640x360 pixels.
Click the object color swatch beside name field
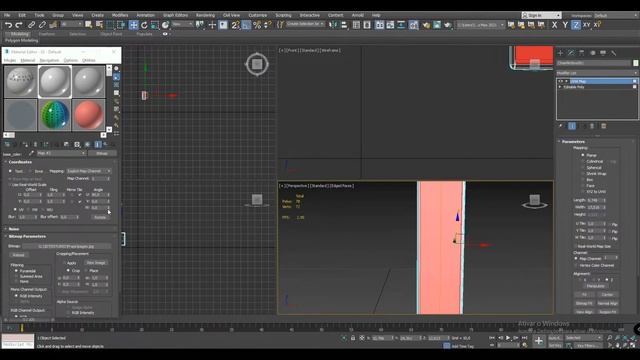[x=636, y=63]
